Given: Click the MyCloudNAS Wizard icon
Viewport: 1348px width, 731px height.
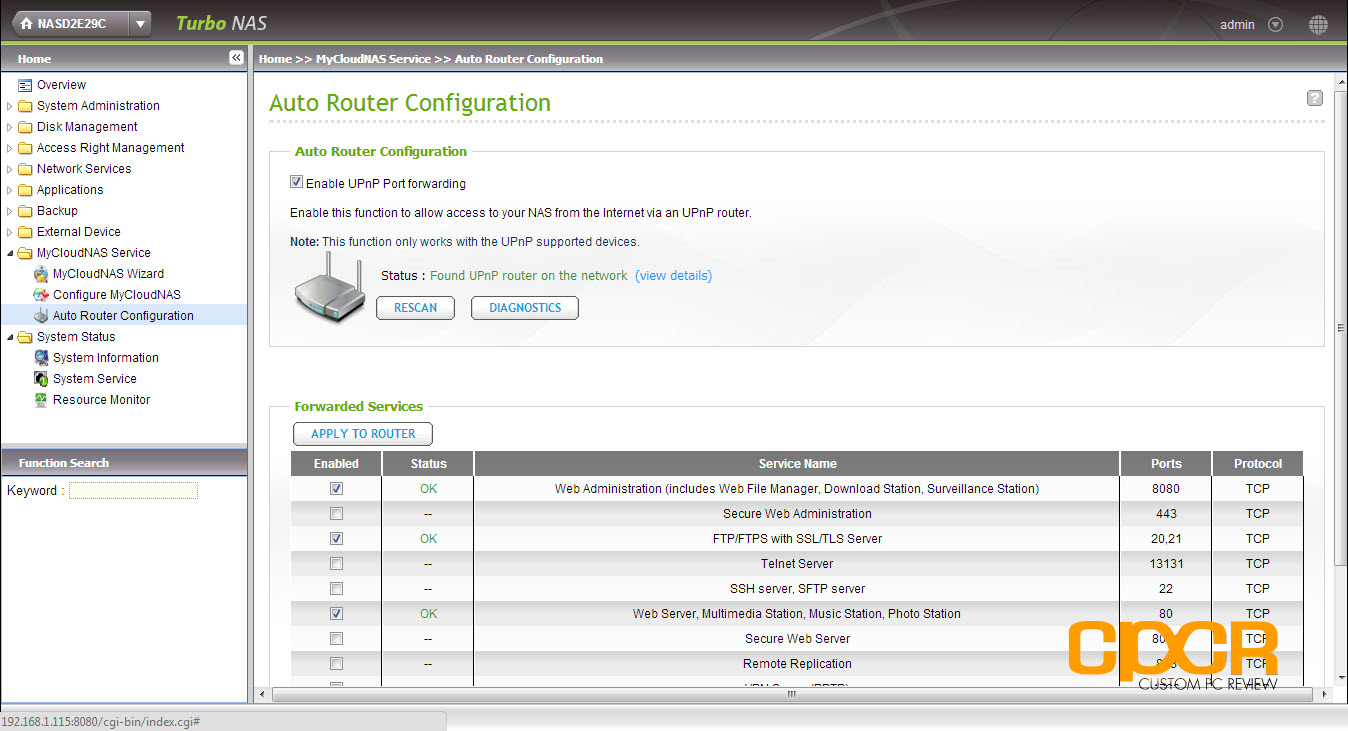Looking at the screenshot, I should (x=41, y=274).
